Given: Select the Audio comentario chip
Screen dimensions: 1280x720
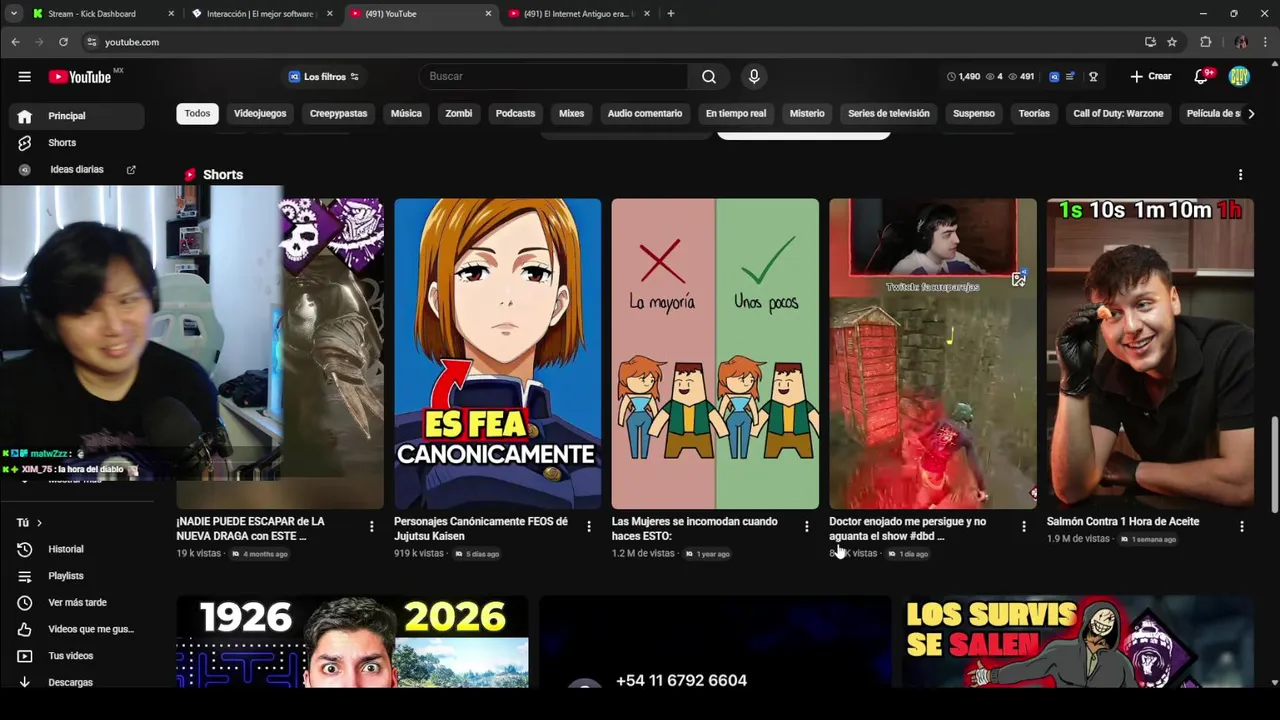Looking at the screenshot, I should pos(645,114).
